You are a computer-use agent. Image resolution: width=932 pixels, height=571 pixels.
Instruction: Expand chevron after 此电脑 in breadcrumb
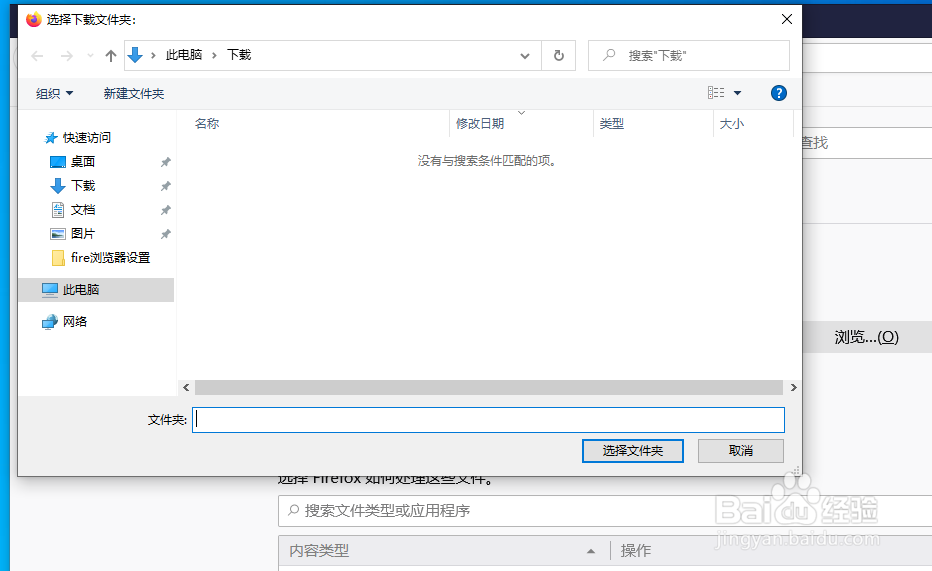(215, 56)
